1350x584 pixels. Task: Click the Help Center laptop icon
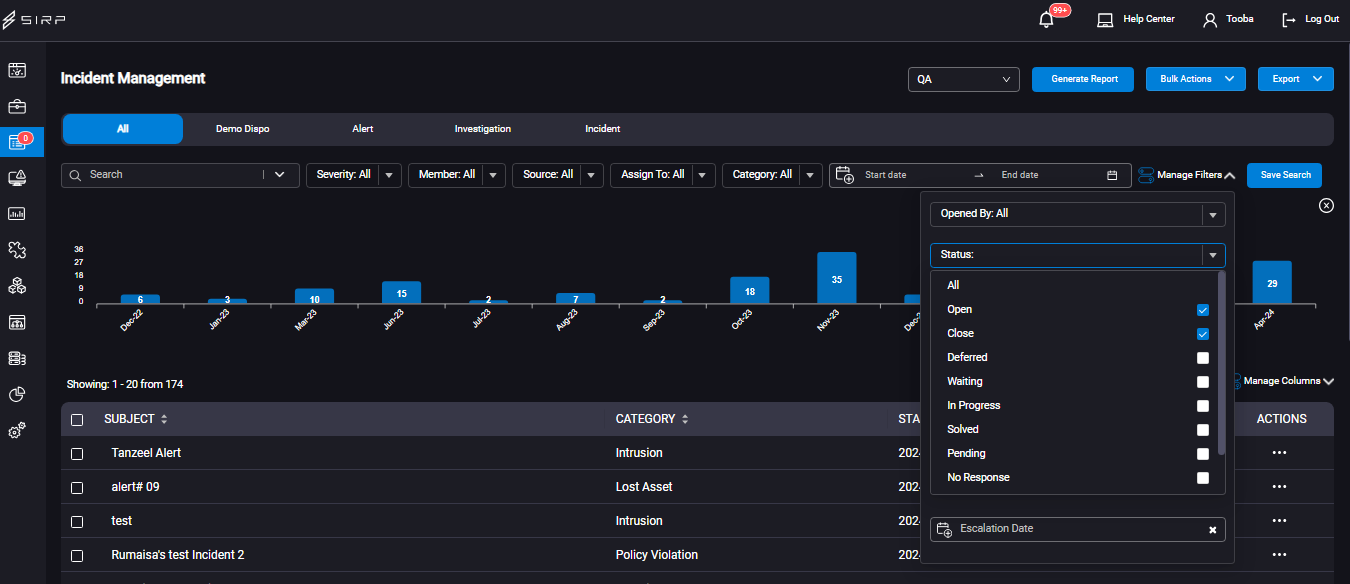click(x=1105, y=20)
